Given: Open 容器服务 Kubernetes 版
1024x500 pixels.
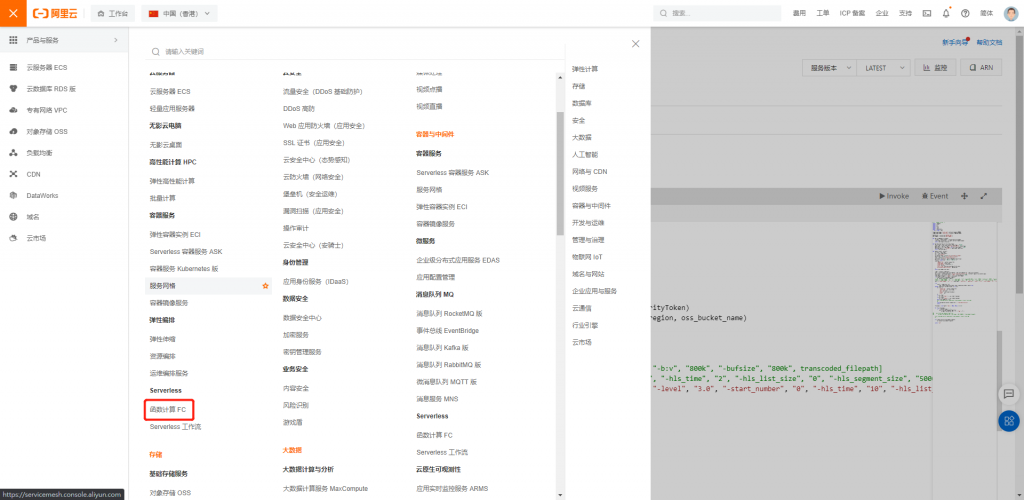Looking at the screenshot, I should pos(184,269).
